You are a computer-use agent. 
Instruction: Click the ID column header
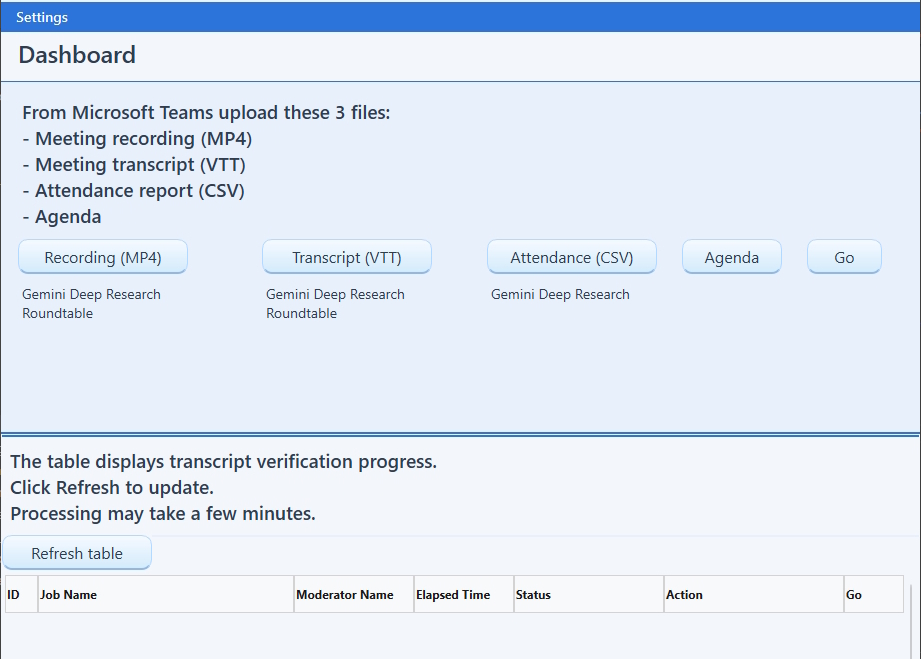coord(22,594)
